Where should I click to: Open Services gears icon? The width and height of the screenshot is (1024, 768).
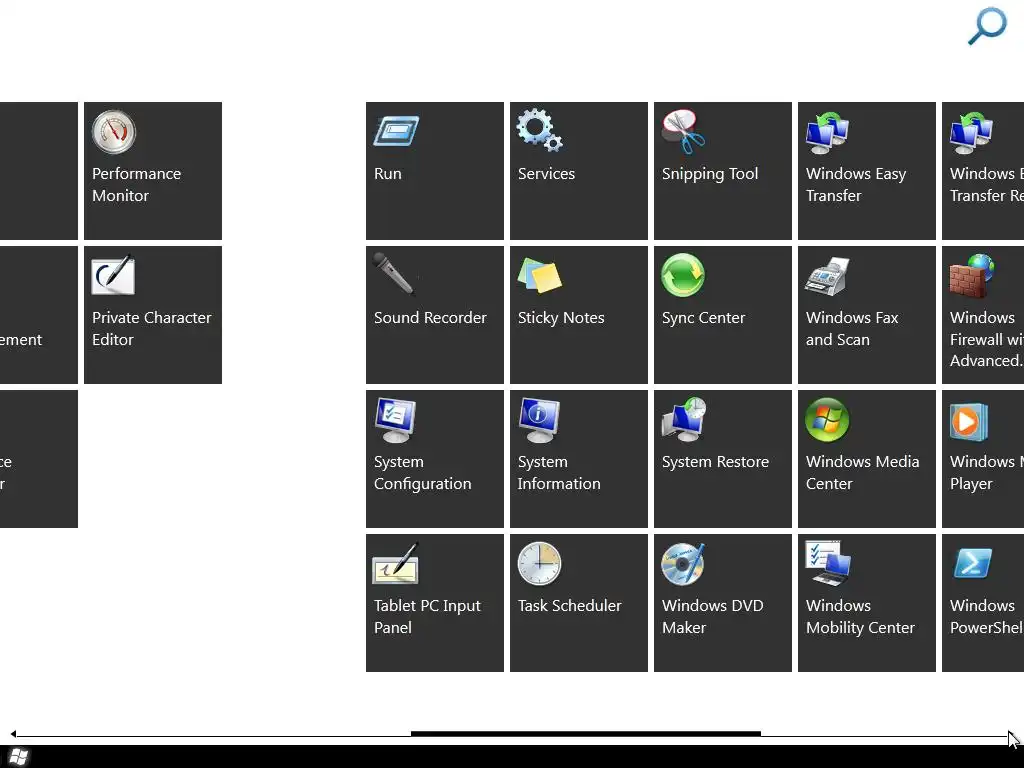(x=539, y=131)
